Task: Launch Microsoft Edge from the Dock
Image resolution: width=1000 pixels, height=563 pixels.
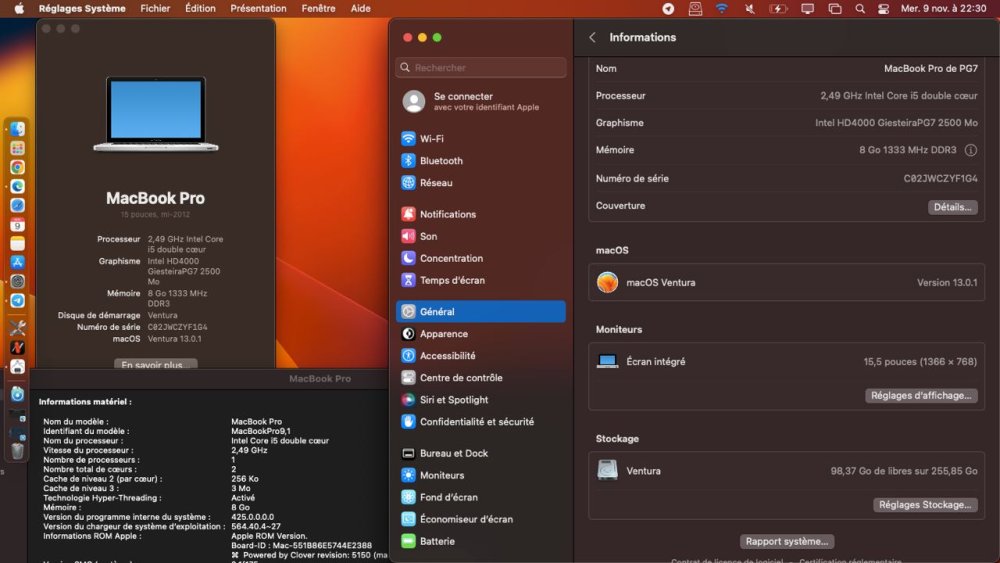Action: click(x=17, y=186)
